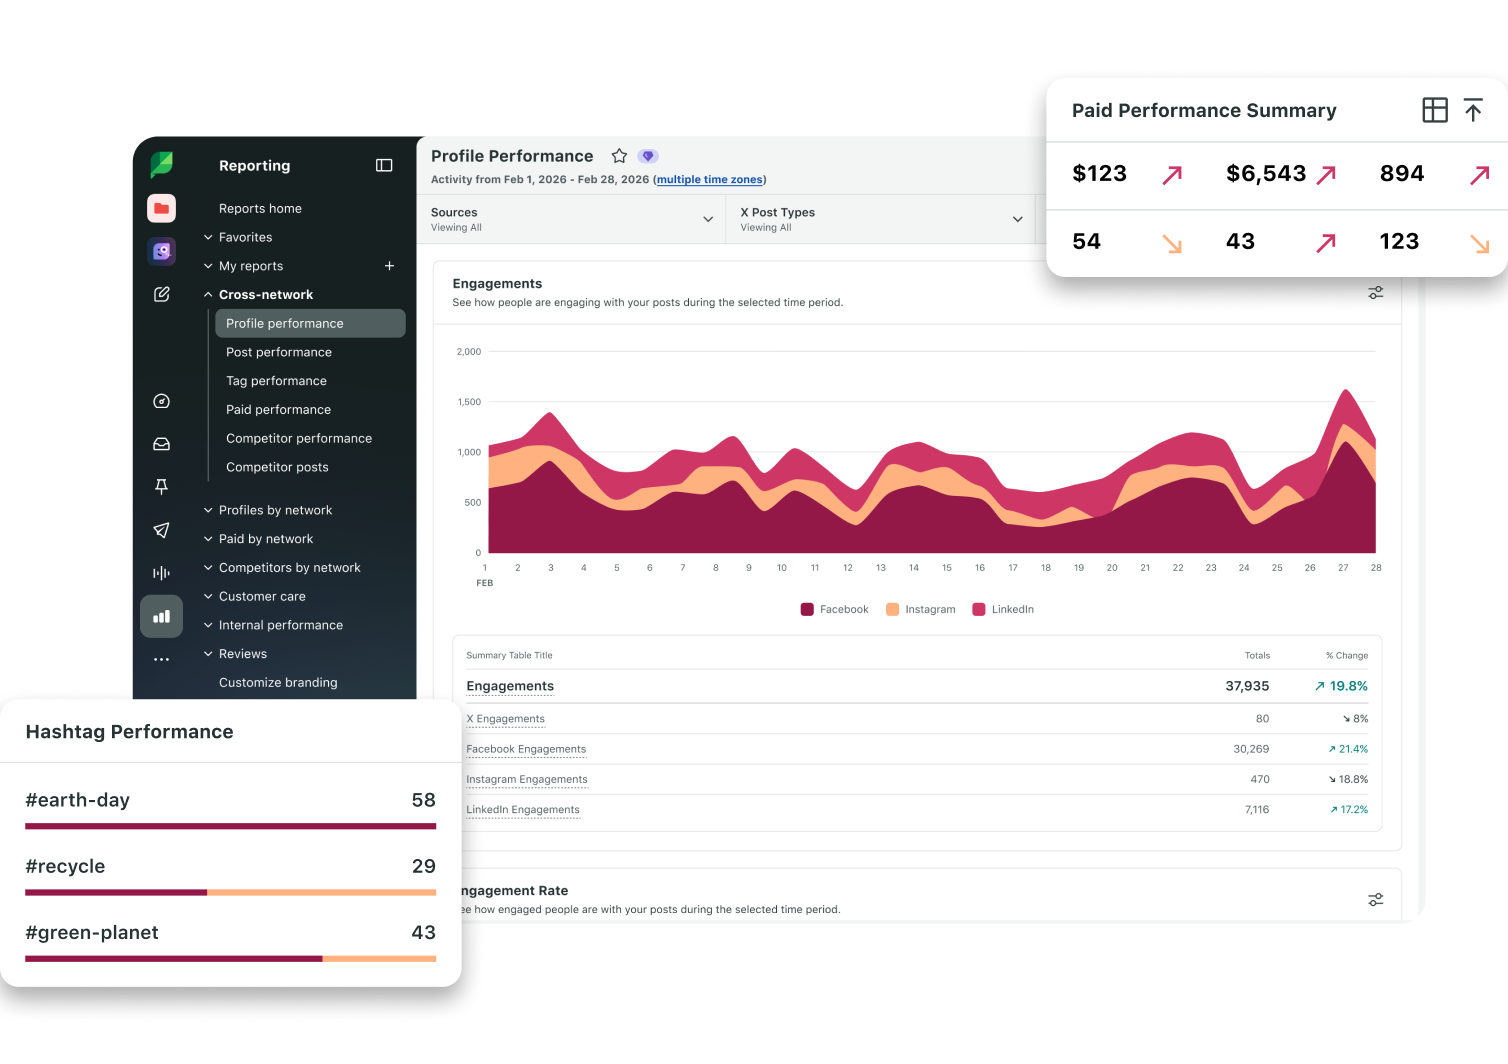Screen dimensions: 1508x1064
Task: Select the Reports bar-chart icon
Action: [162, 617]
